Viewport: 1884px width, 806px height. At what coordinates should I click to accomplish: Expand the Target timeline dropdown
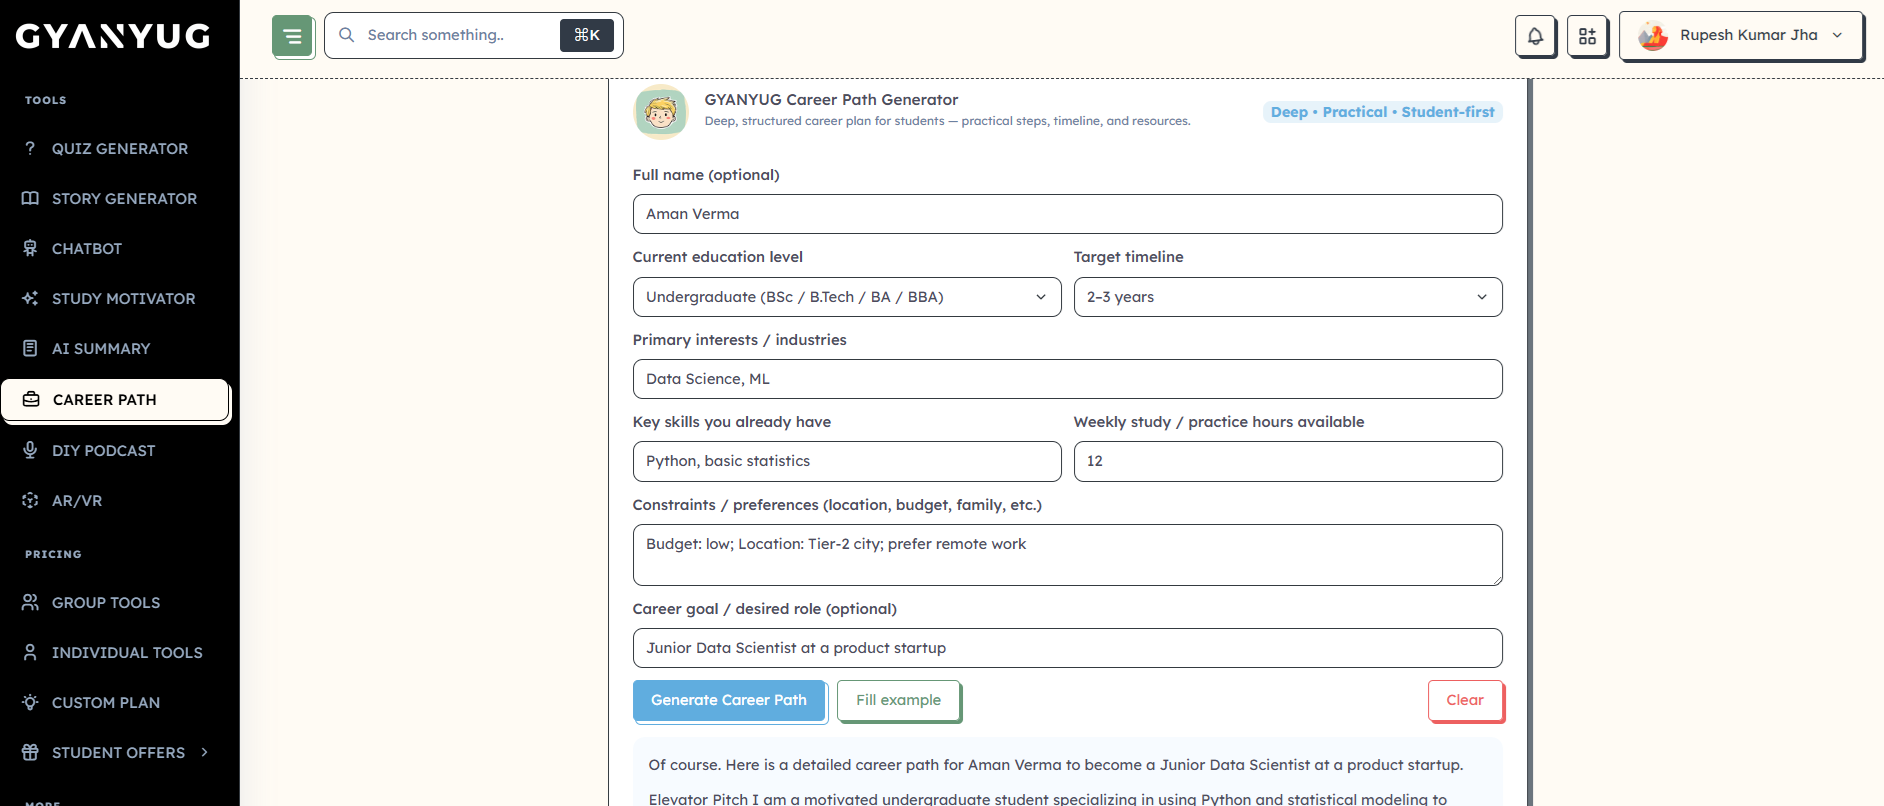[x=1287, y=297]
